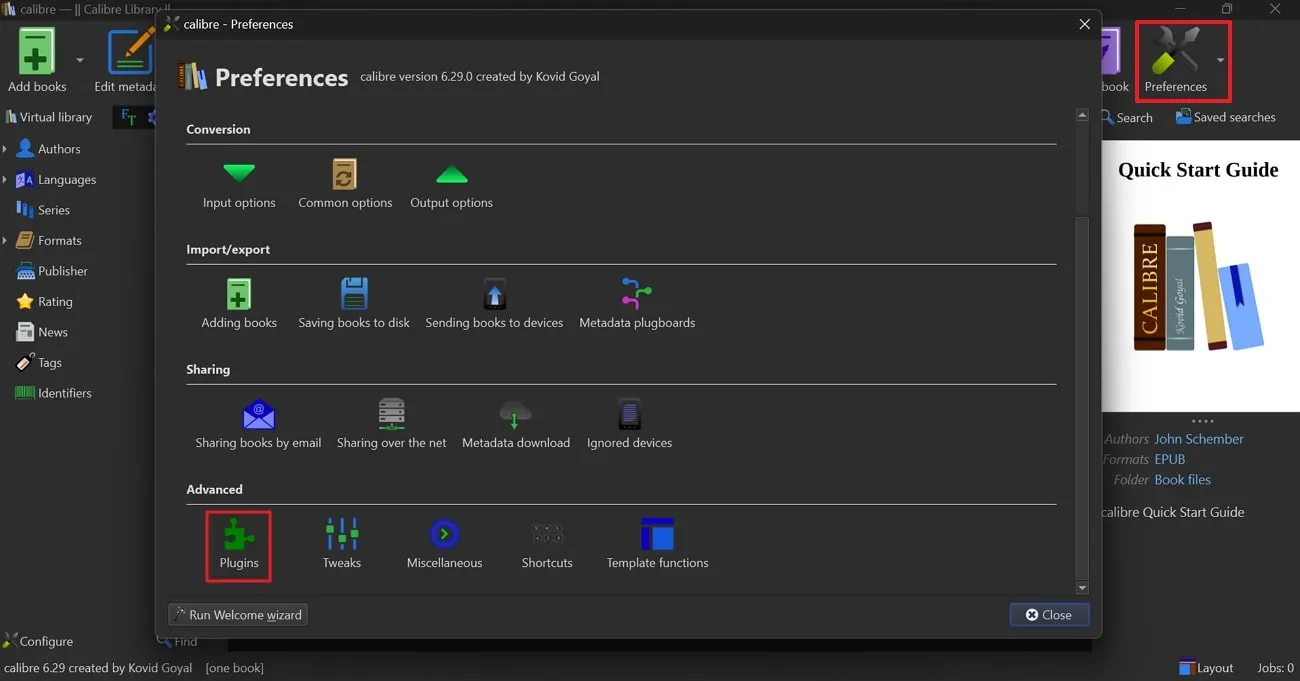Open Sharing over the net settings
This screenshot has width=1300, height=681.
[x=392, y=424]
